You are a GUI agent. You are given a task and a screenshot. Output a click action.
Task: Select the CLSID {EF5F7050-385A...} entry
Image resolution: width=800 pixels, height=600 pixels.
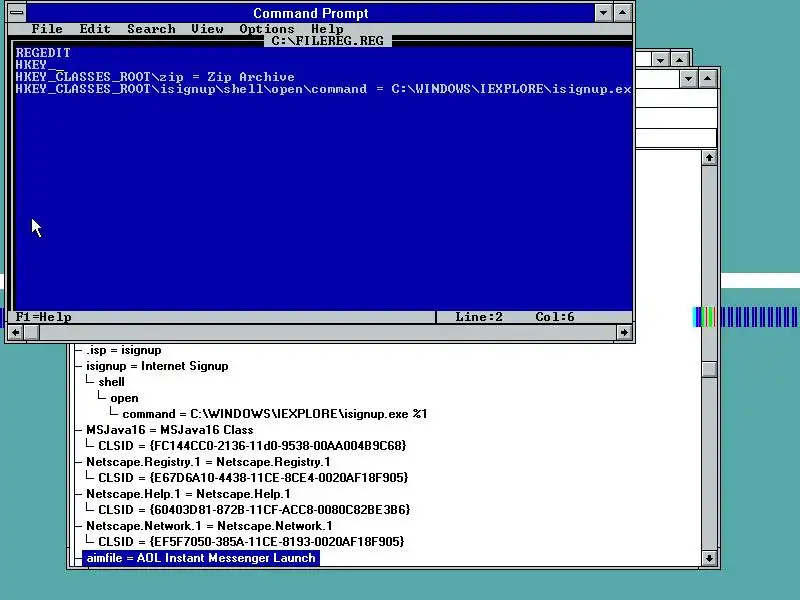click(251, 541)
